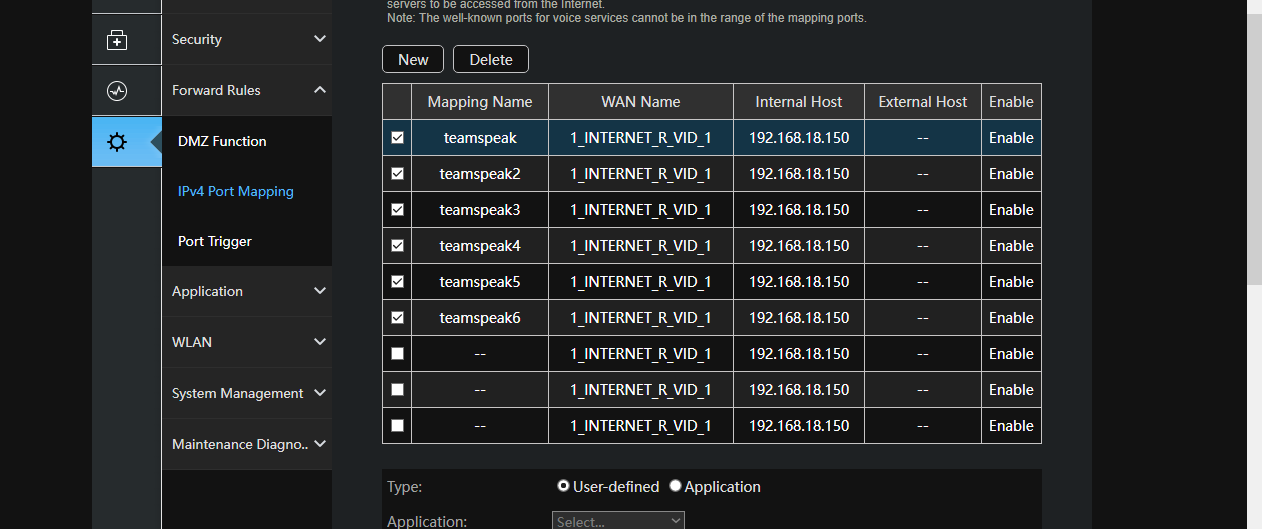Expand the System Management section

click(246, 393)
